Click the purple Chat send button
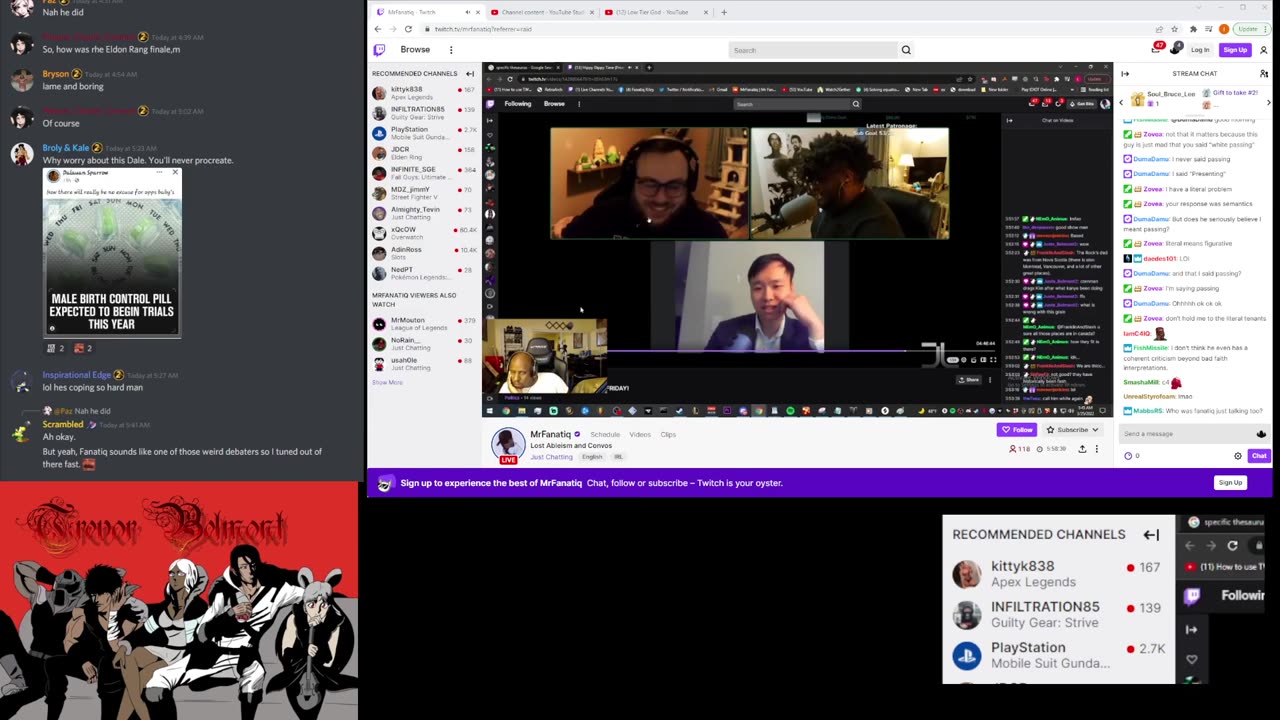 coord(1259,456)
